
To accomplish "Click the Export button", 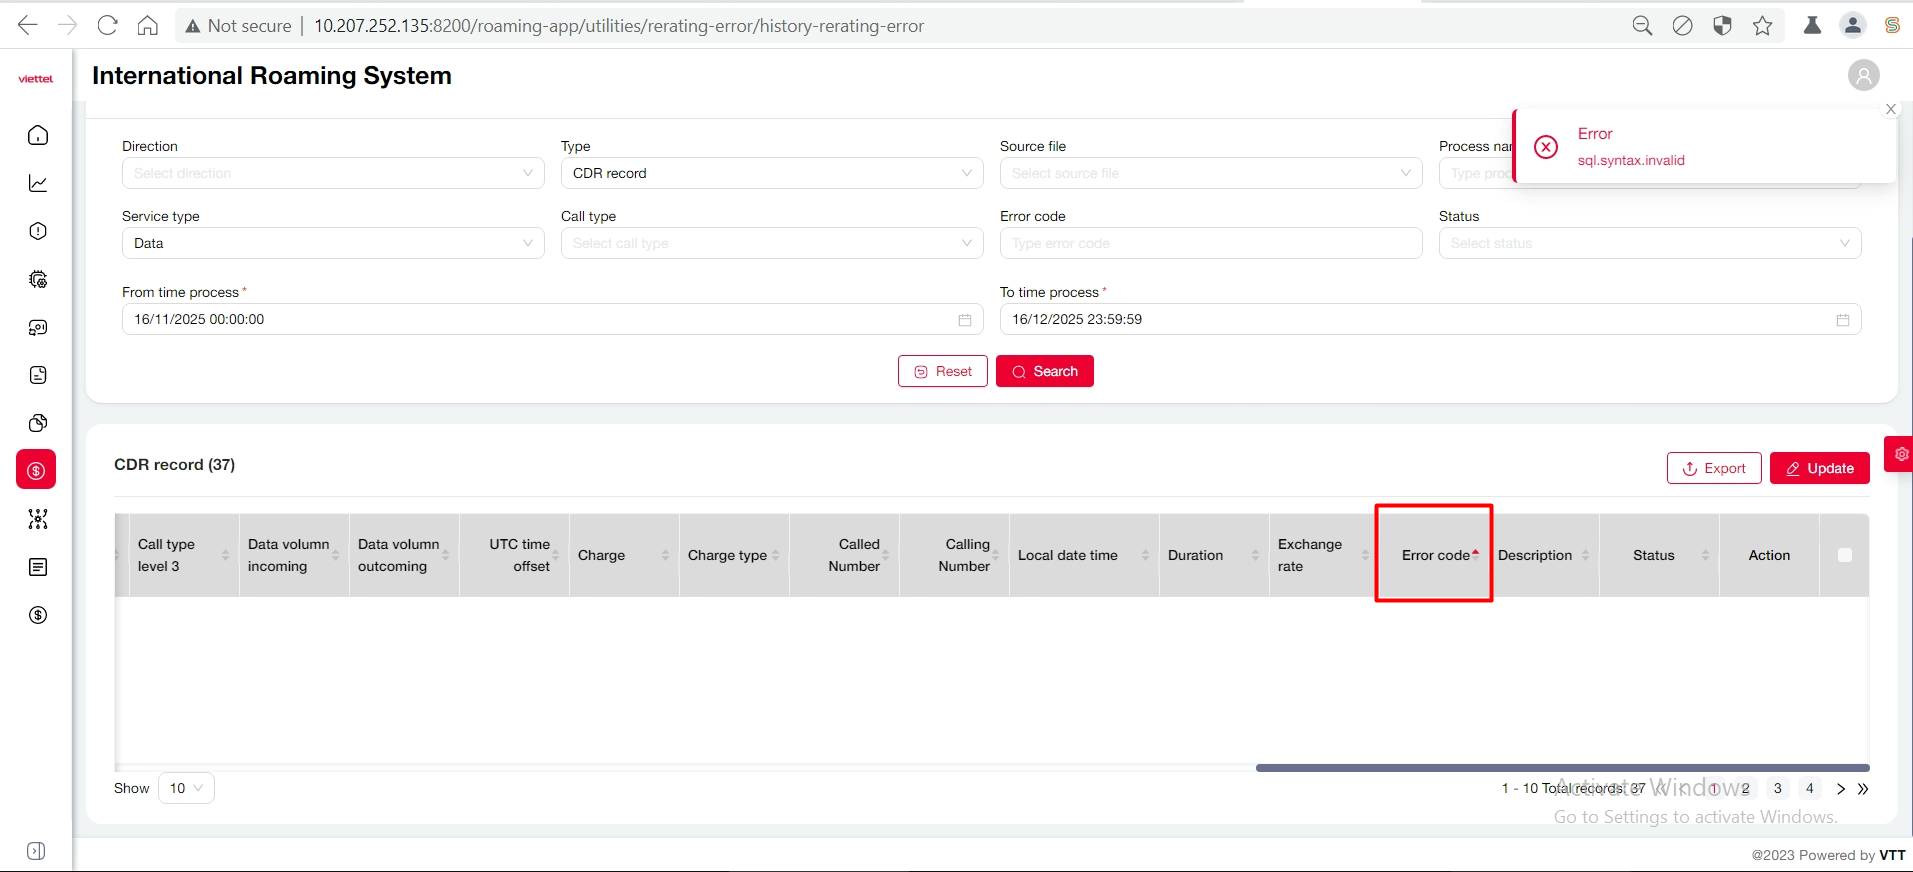I will click(x=1713, y=468).
